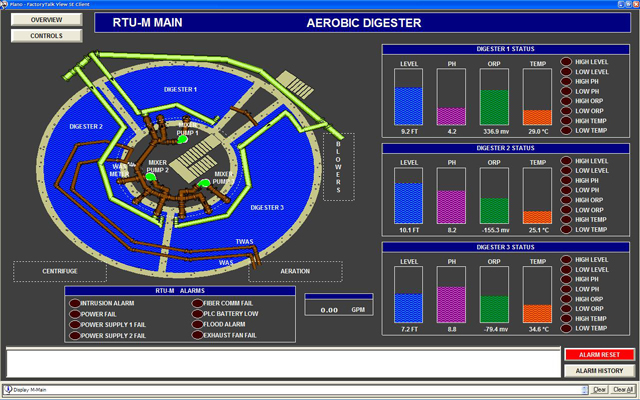Jump to the Aeration area

[x=295, y=271]
